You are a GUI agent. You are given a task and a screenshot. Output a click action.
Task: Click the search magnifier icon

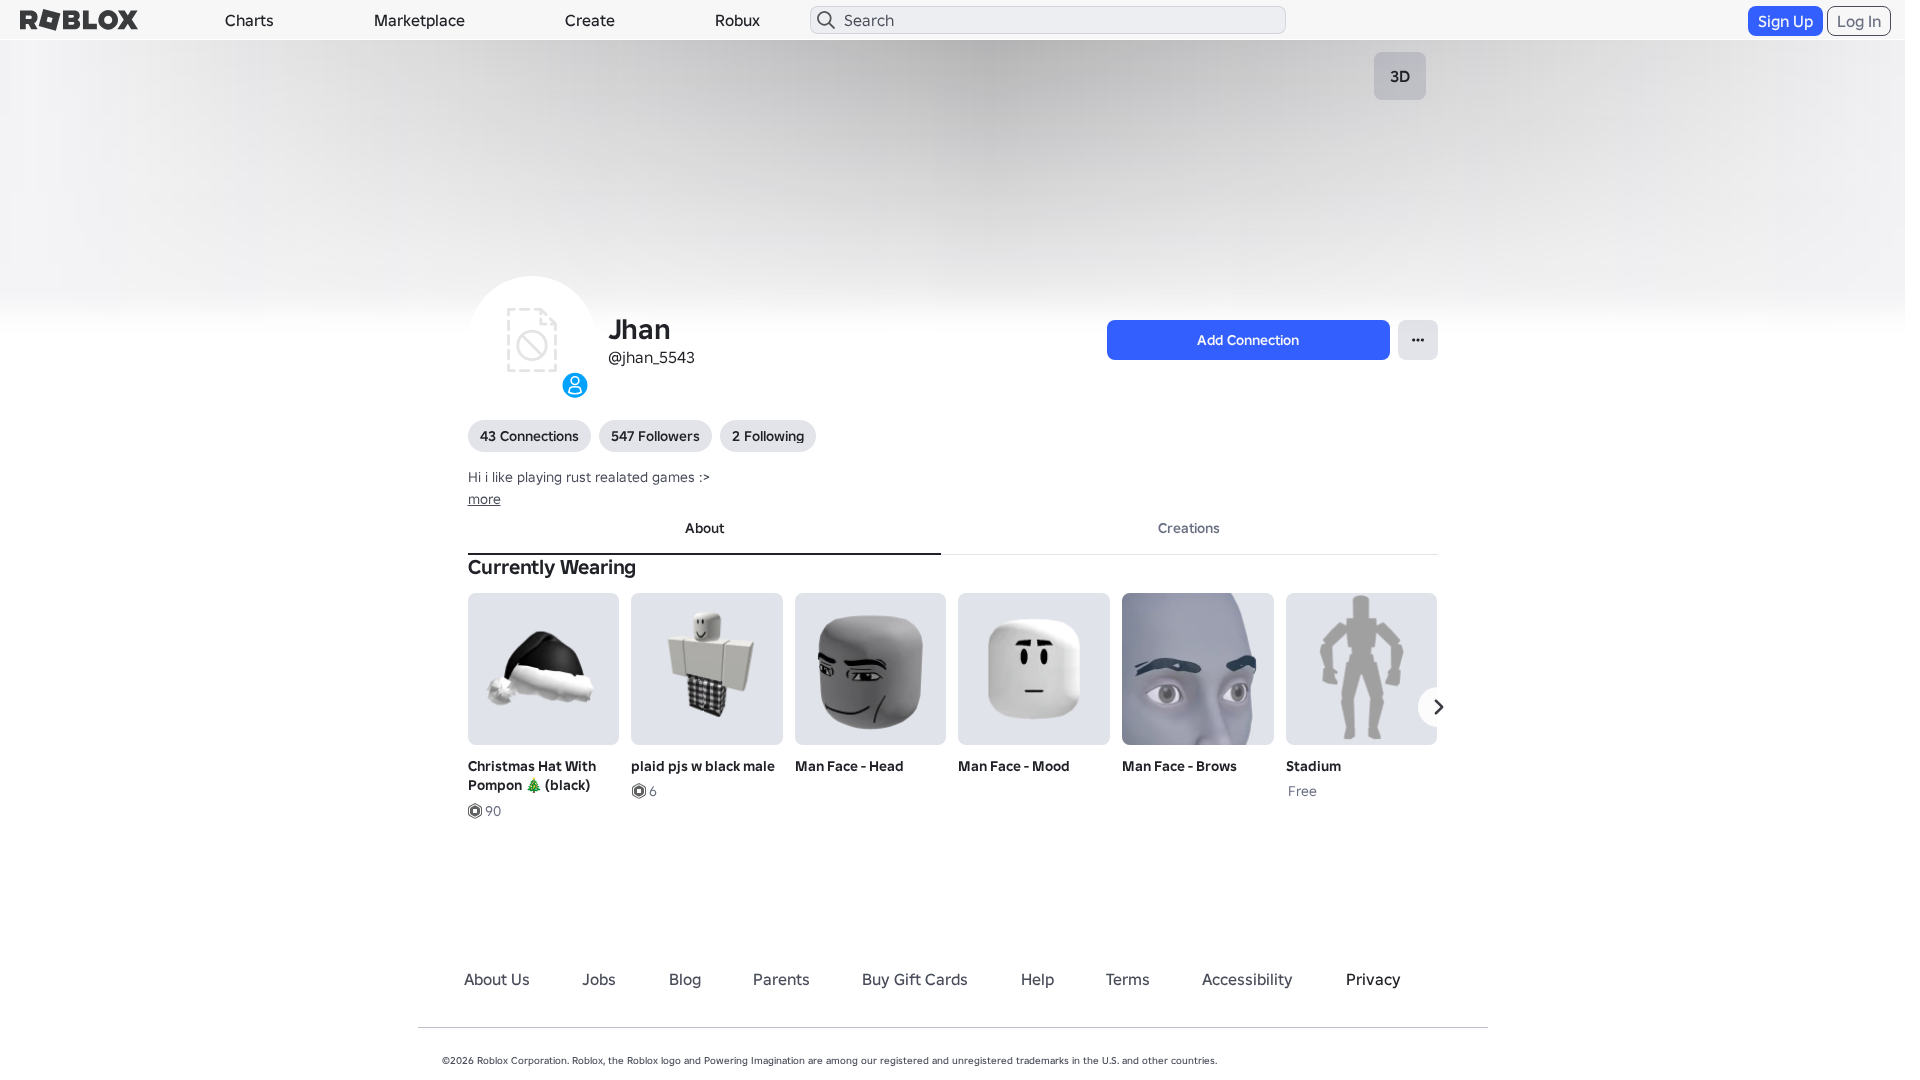click(825, 20)
